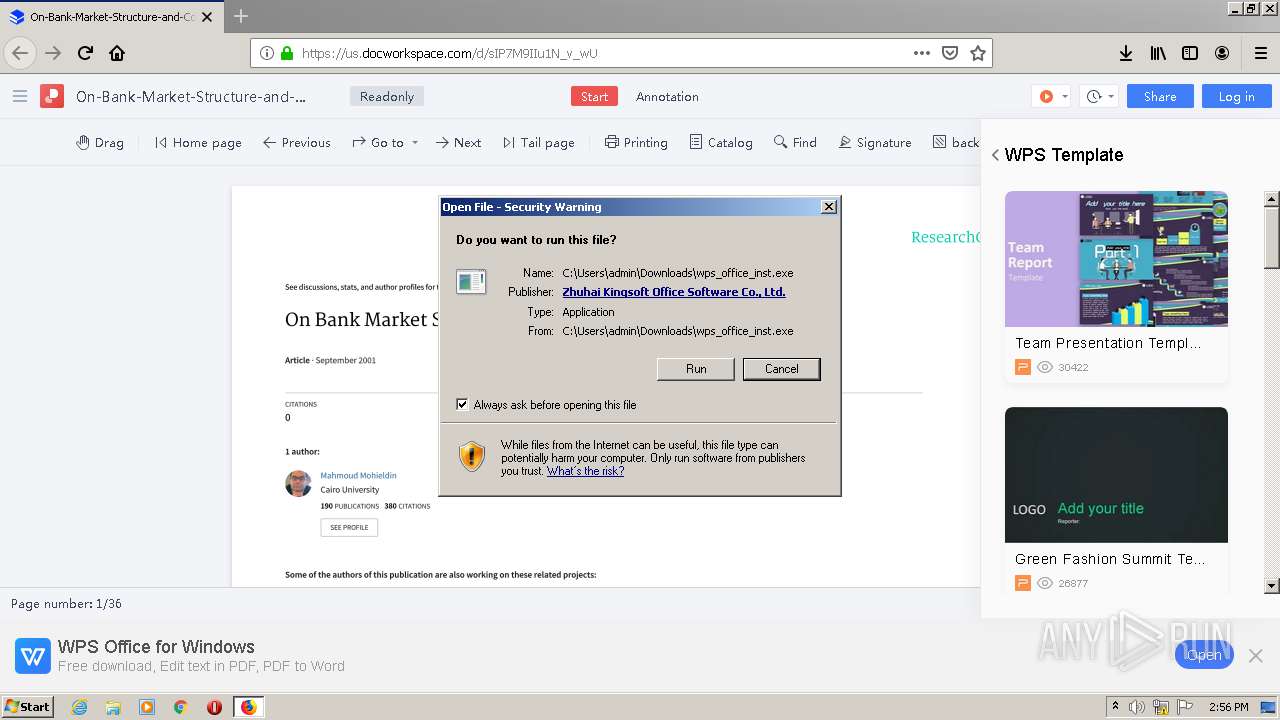1280x720 pixels.
Task: Save the page to Pocket icon
Action: 950,53
